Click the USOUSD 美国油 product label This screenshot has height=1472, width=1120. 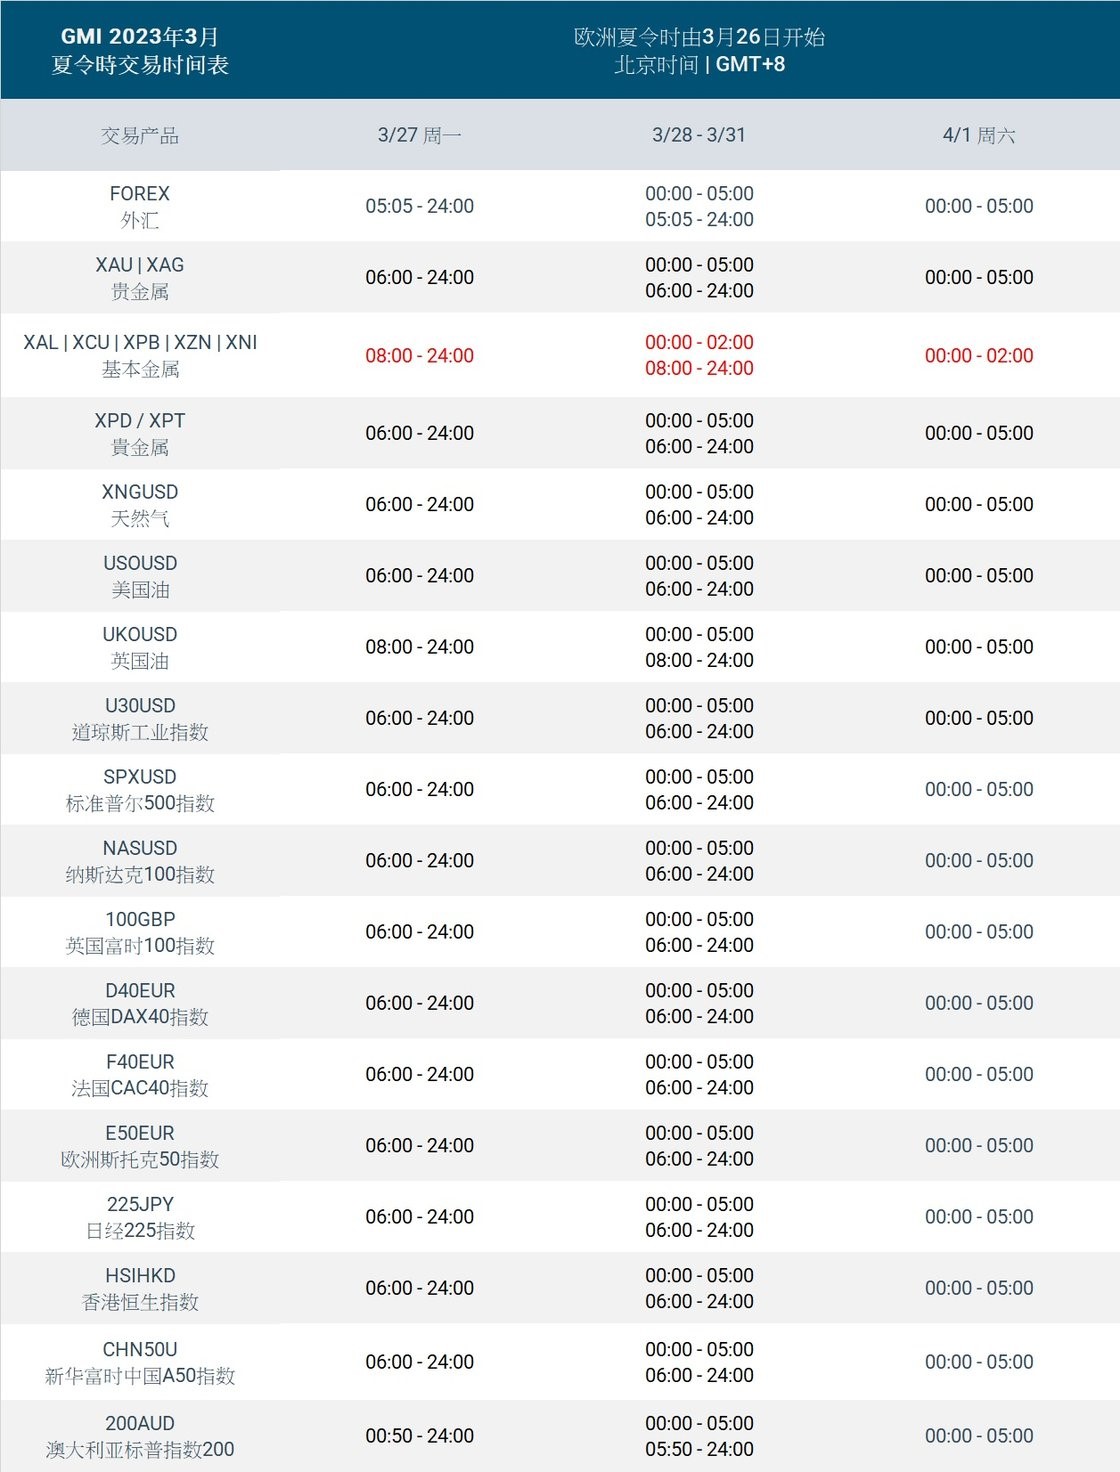[x=140, y=576]
